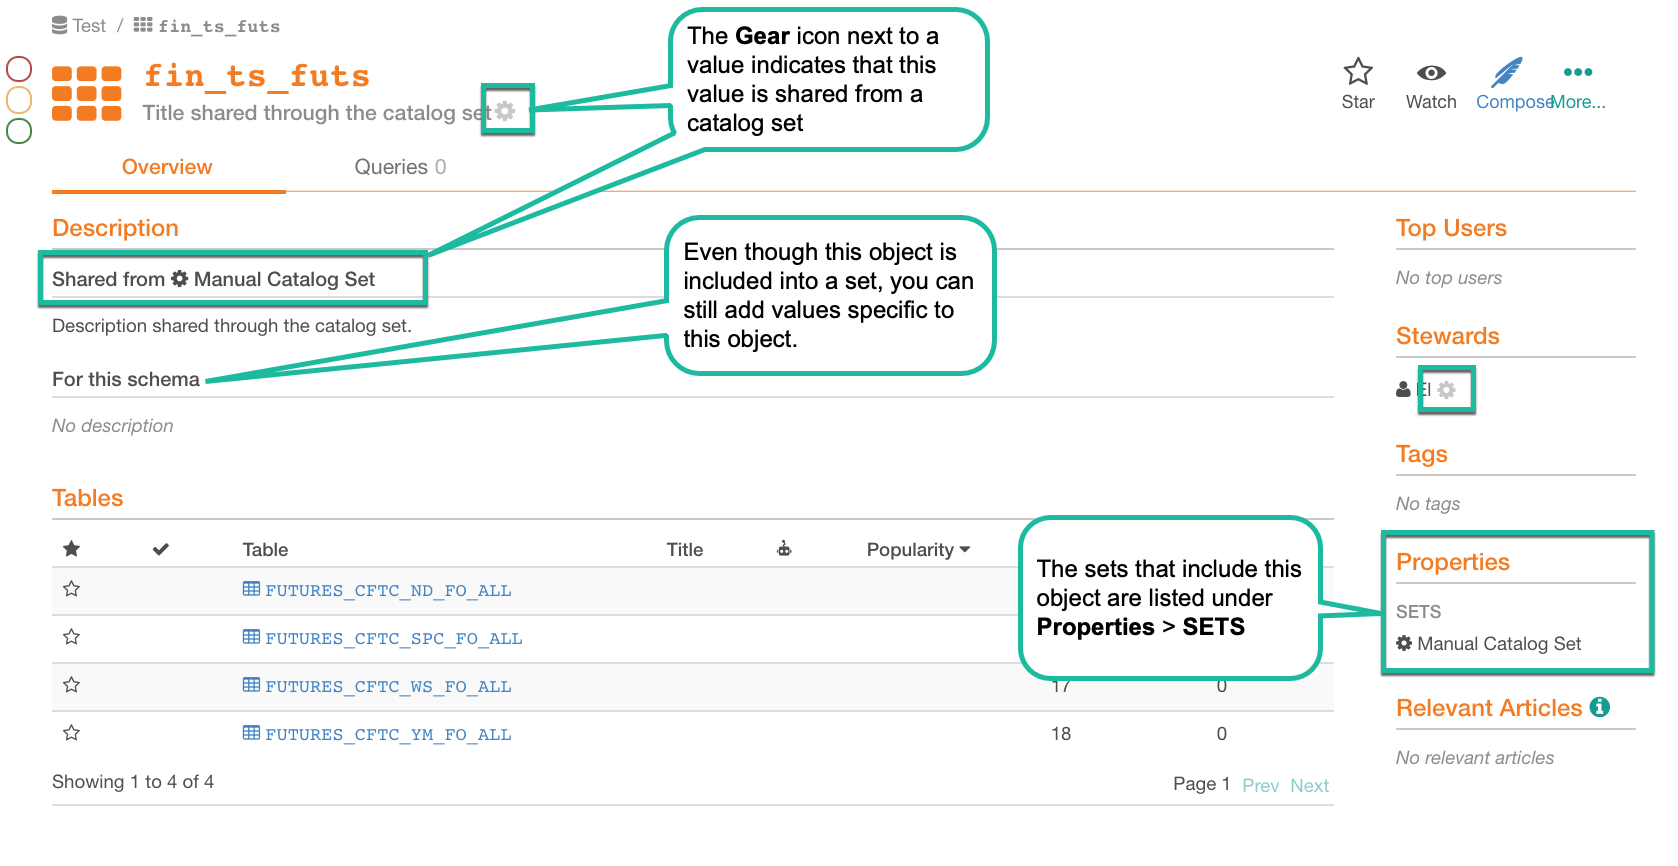This screenshot has height=866, width=1678.
Task: Switch to the Overview tab
Action: [167, 167]
